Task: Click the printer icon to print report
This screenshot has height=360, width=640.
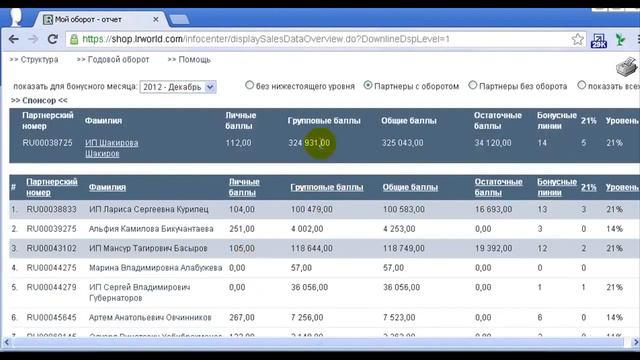Action: [627, 66]
